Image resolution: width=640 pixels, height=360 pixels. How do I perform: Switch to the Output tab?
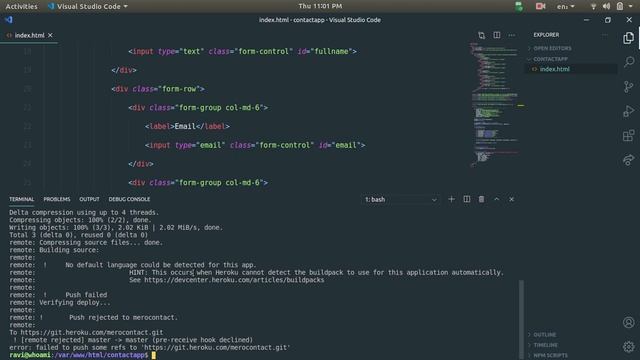89,199
